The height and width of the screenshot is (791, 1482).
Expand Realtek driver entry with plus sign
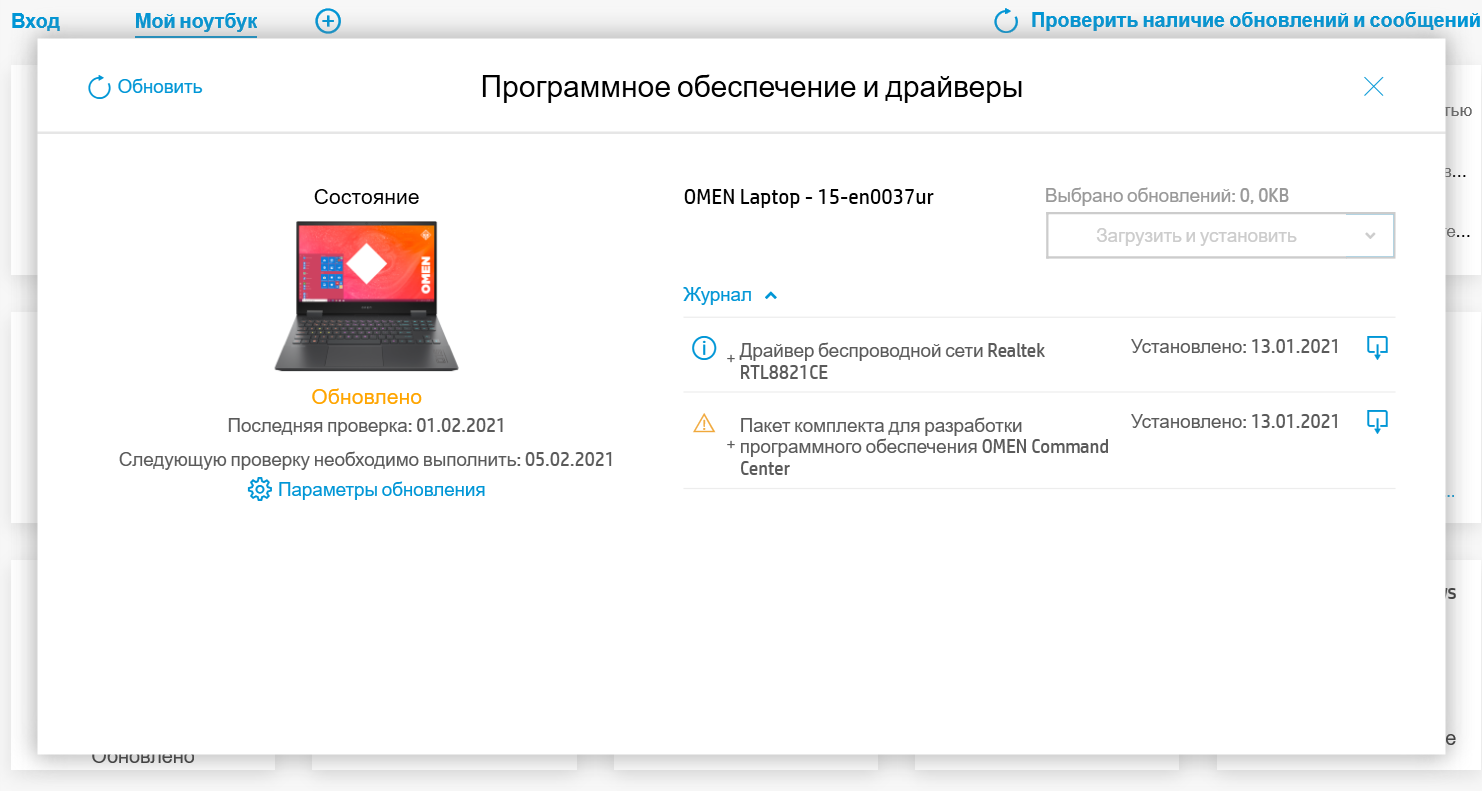[x=730, y=358]
